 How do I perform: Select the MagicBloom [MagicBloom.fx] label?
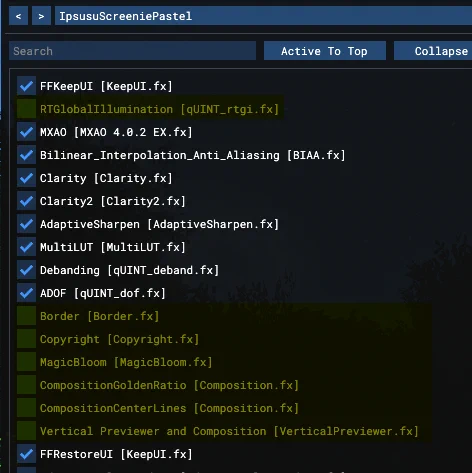(126, 362)
